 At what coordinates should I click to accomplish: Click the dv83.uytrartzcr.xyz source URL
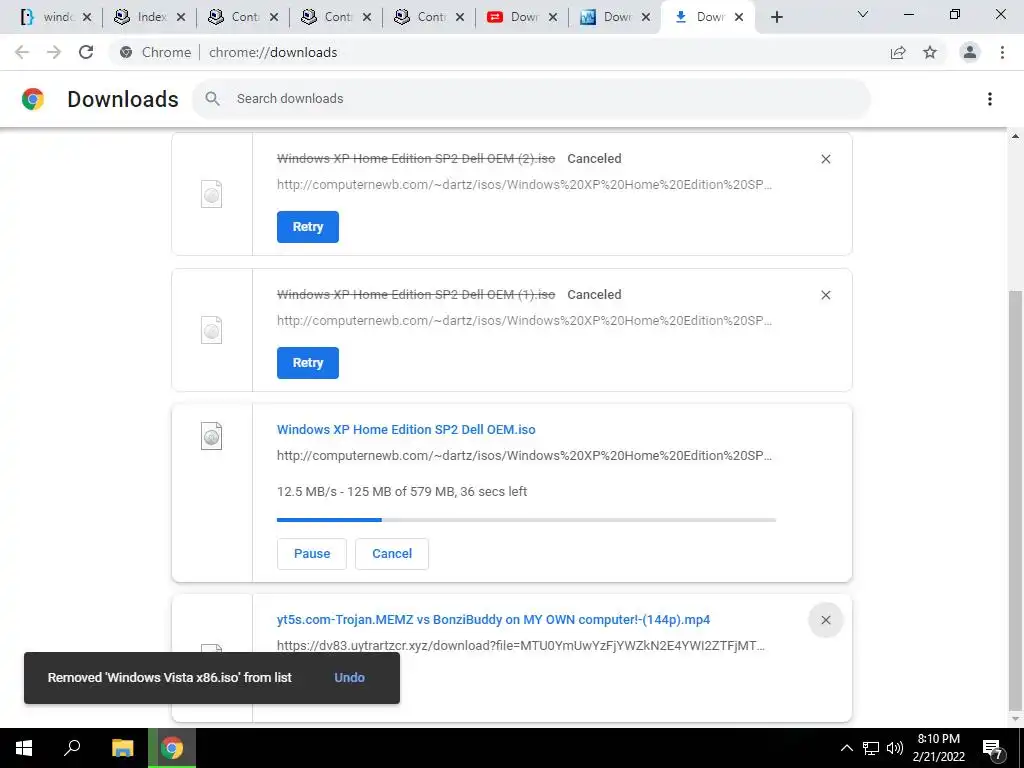pos(520,646)
